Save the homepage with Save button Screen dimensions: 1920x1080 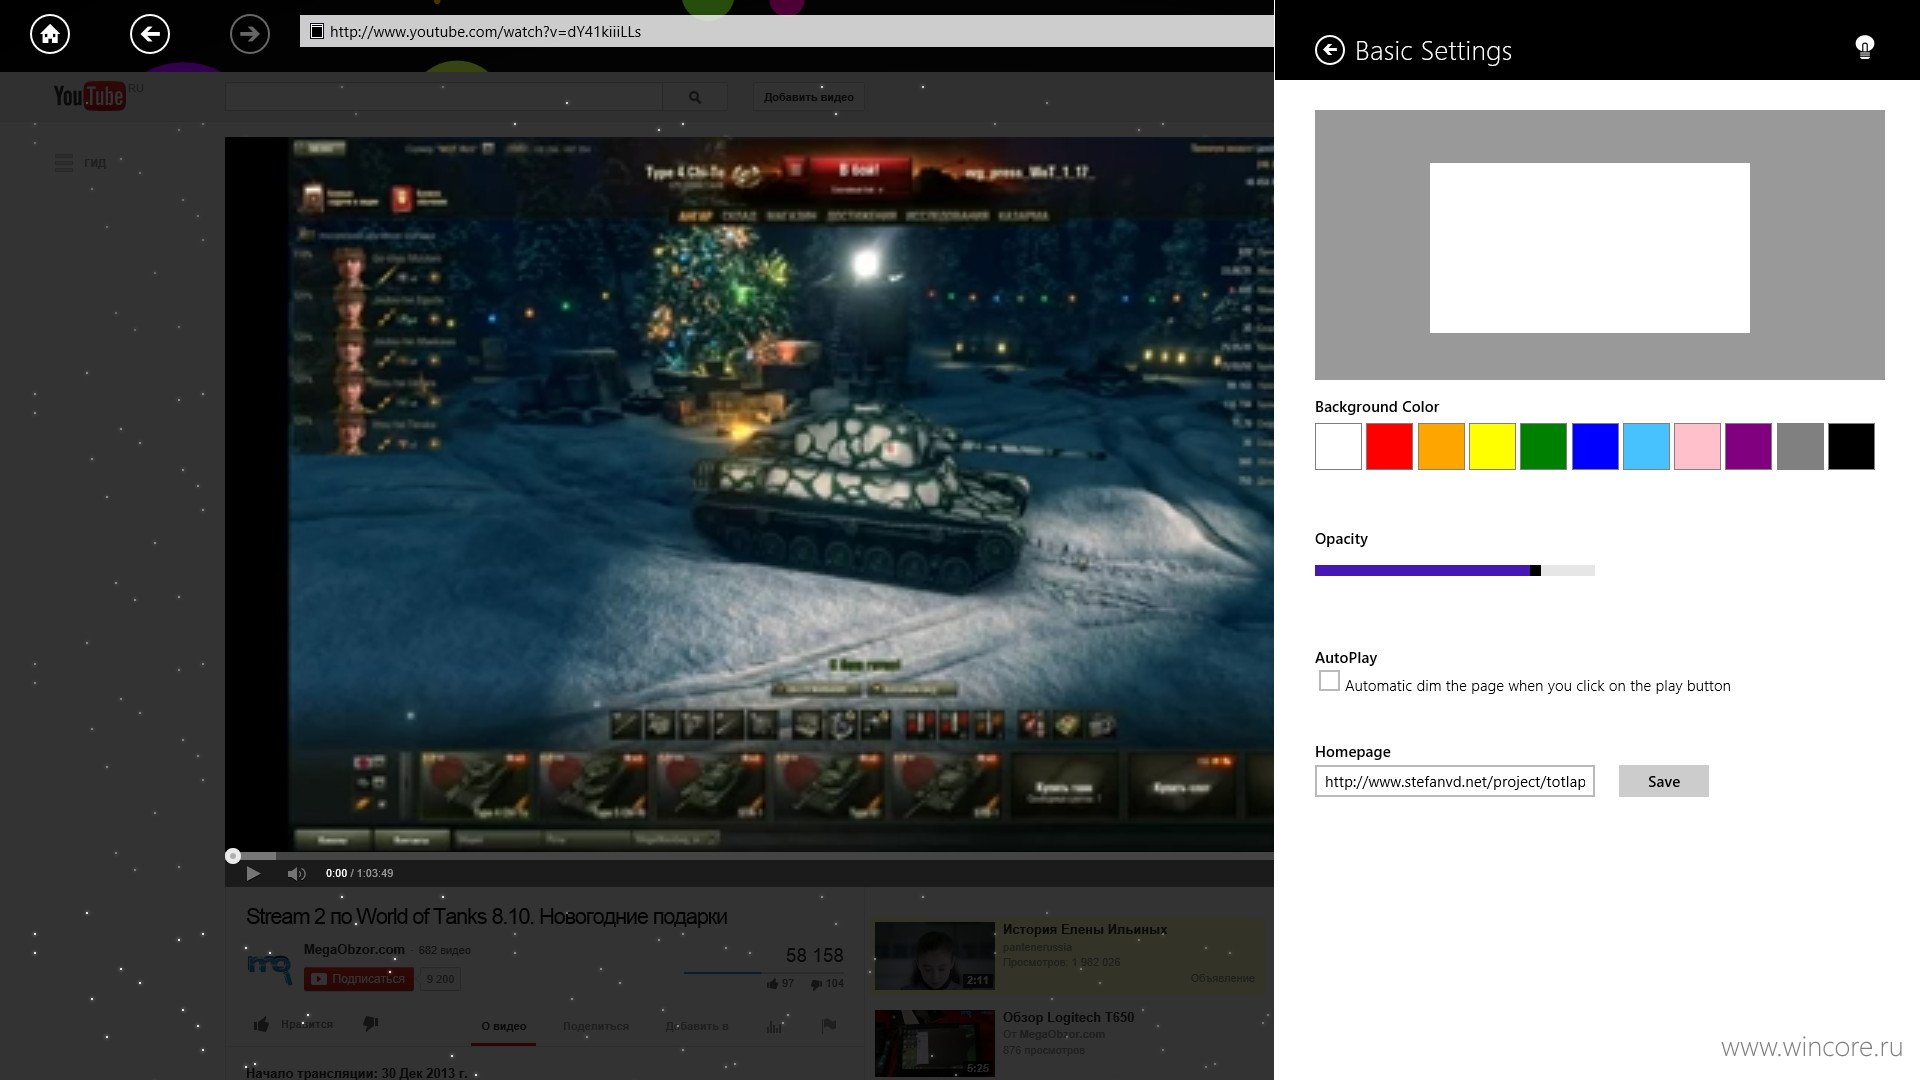1663,781
